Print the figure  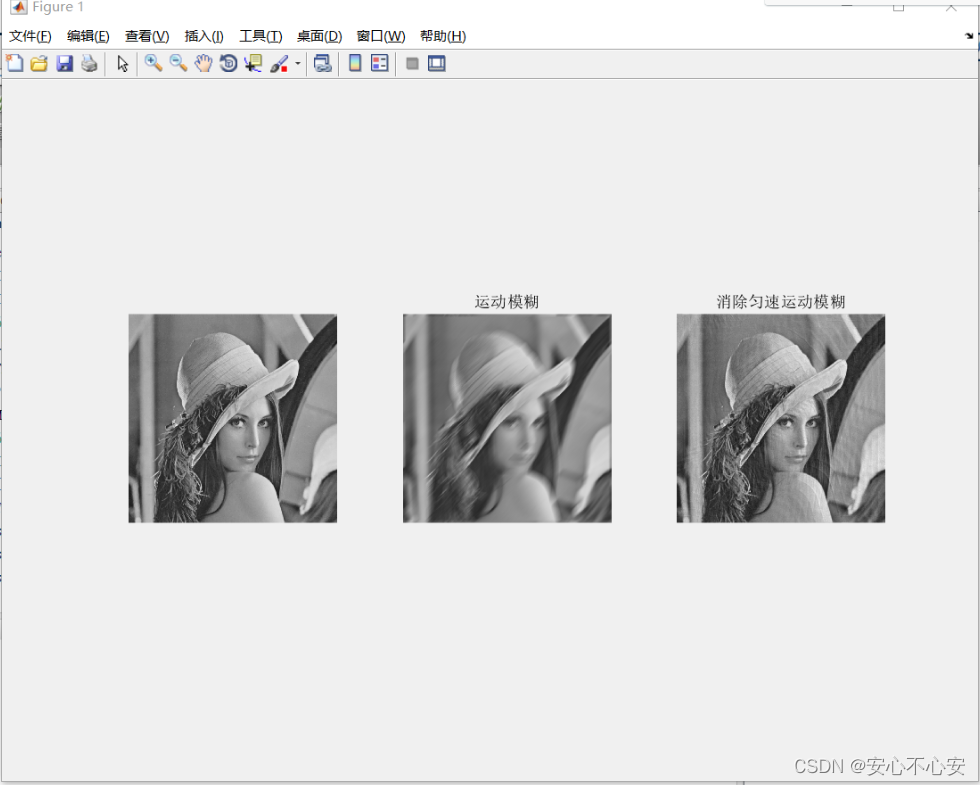click(x=89, y=63)
